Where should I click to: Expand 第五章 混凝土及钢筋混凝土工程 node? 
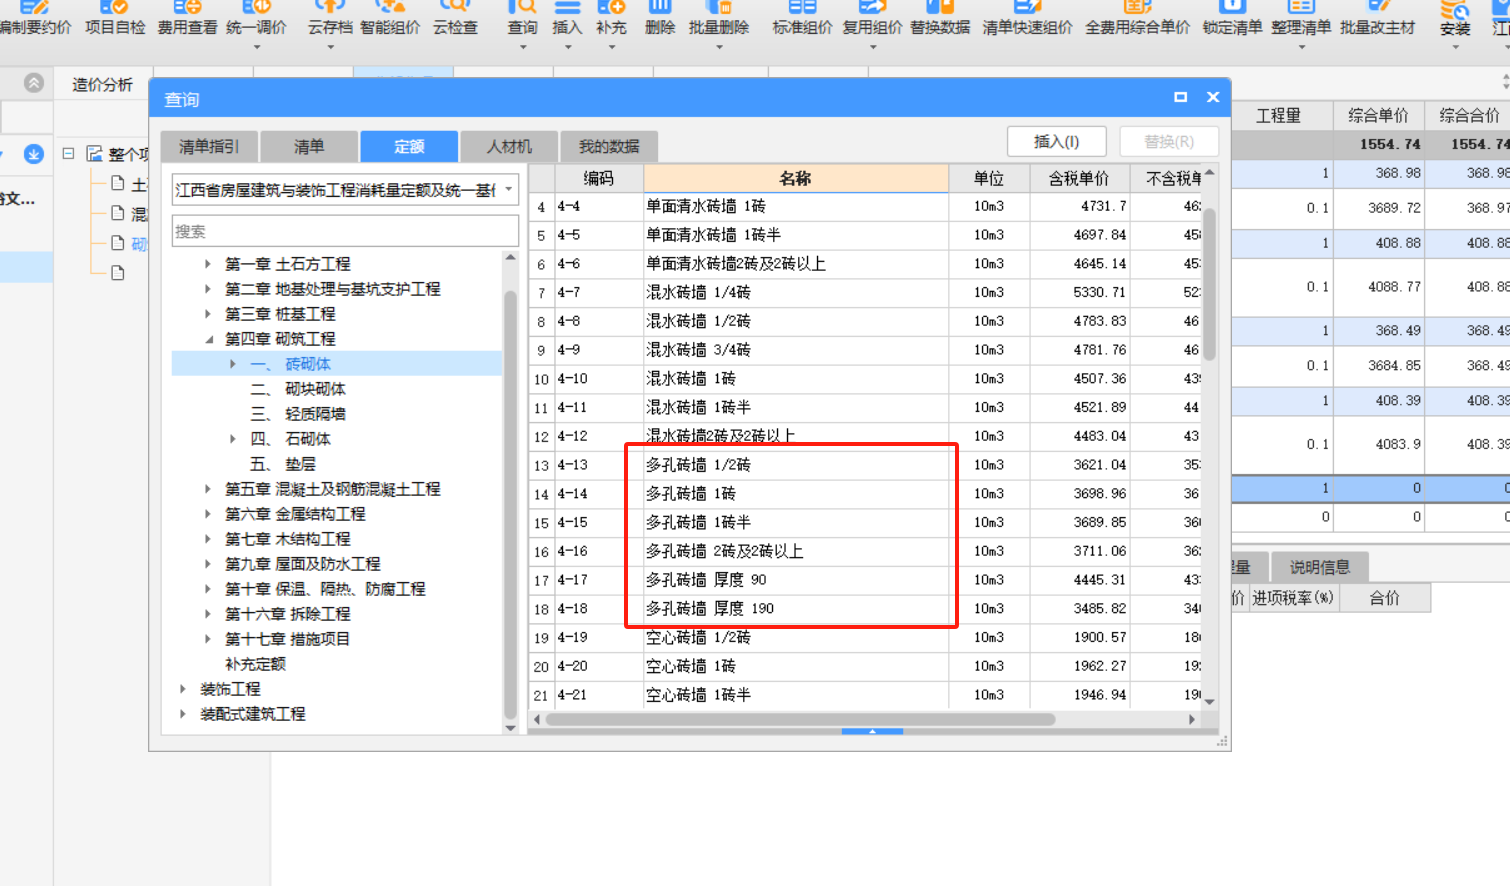coord(208,489)
